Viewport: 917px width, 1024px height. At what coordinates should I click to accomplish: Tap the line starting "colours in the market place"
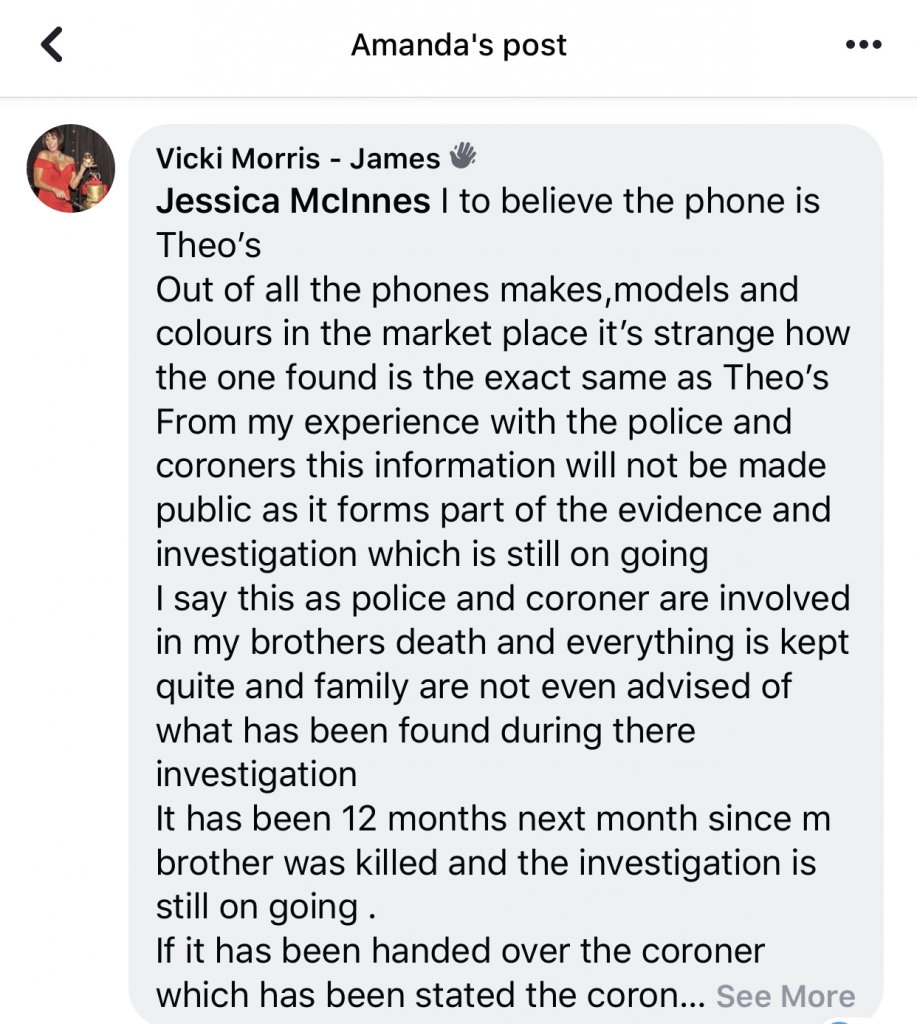[502, 333]
